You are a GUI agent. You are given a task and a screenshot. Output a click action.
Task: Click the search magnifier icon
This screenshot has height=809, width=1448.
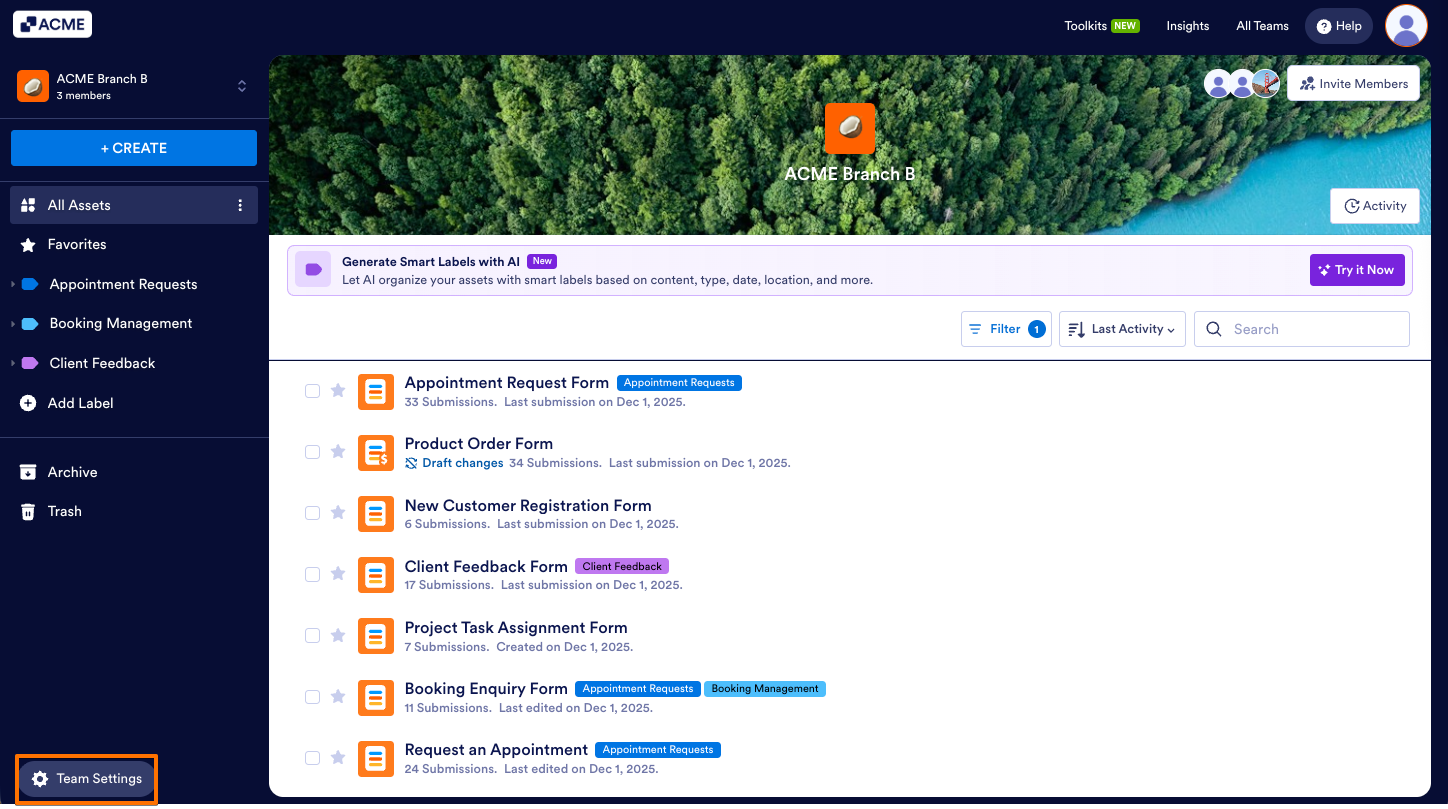[x=1214, y=329]
